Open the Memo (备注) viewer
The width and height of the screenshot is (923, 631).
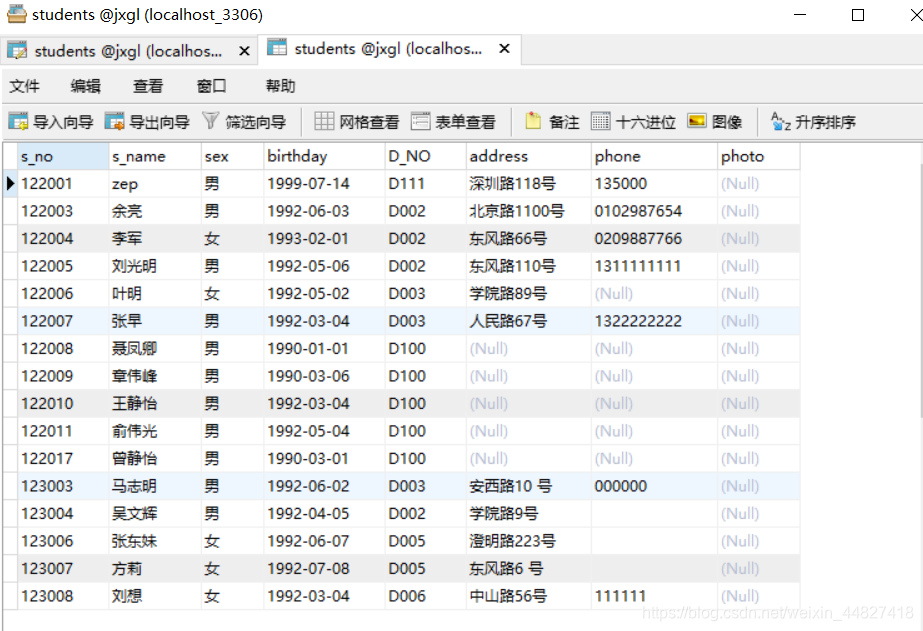pos(552,122)
